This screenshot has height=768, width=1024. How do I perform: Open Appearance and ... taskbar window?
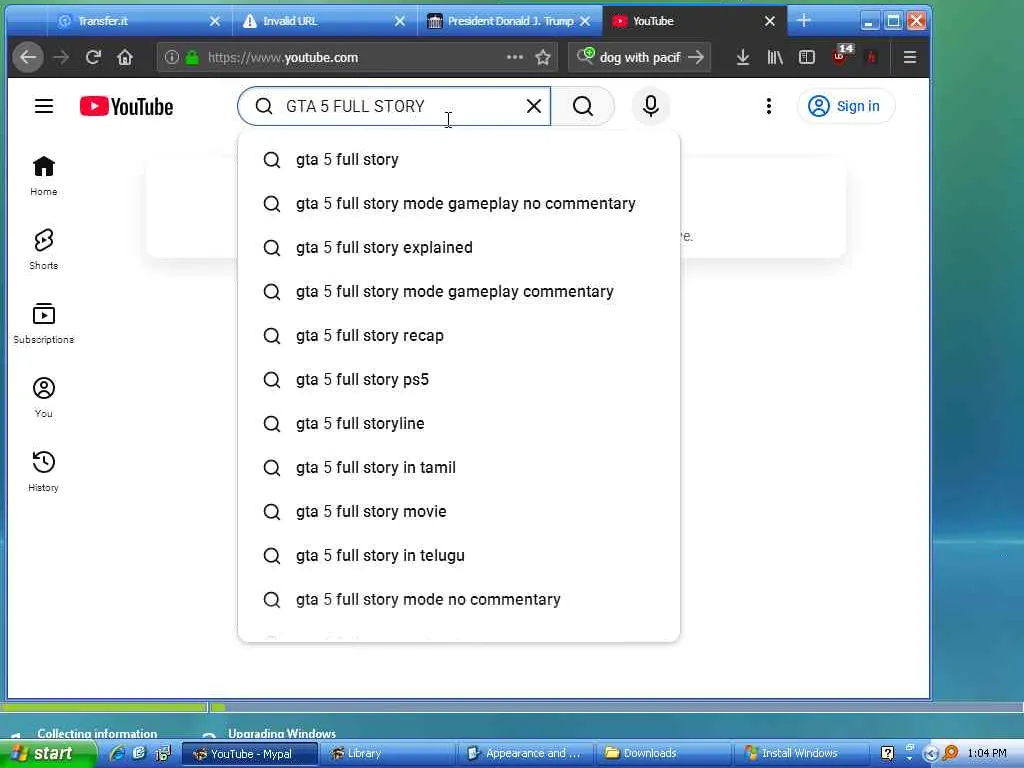[524, 754]
